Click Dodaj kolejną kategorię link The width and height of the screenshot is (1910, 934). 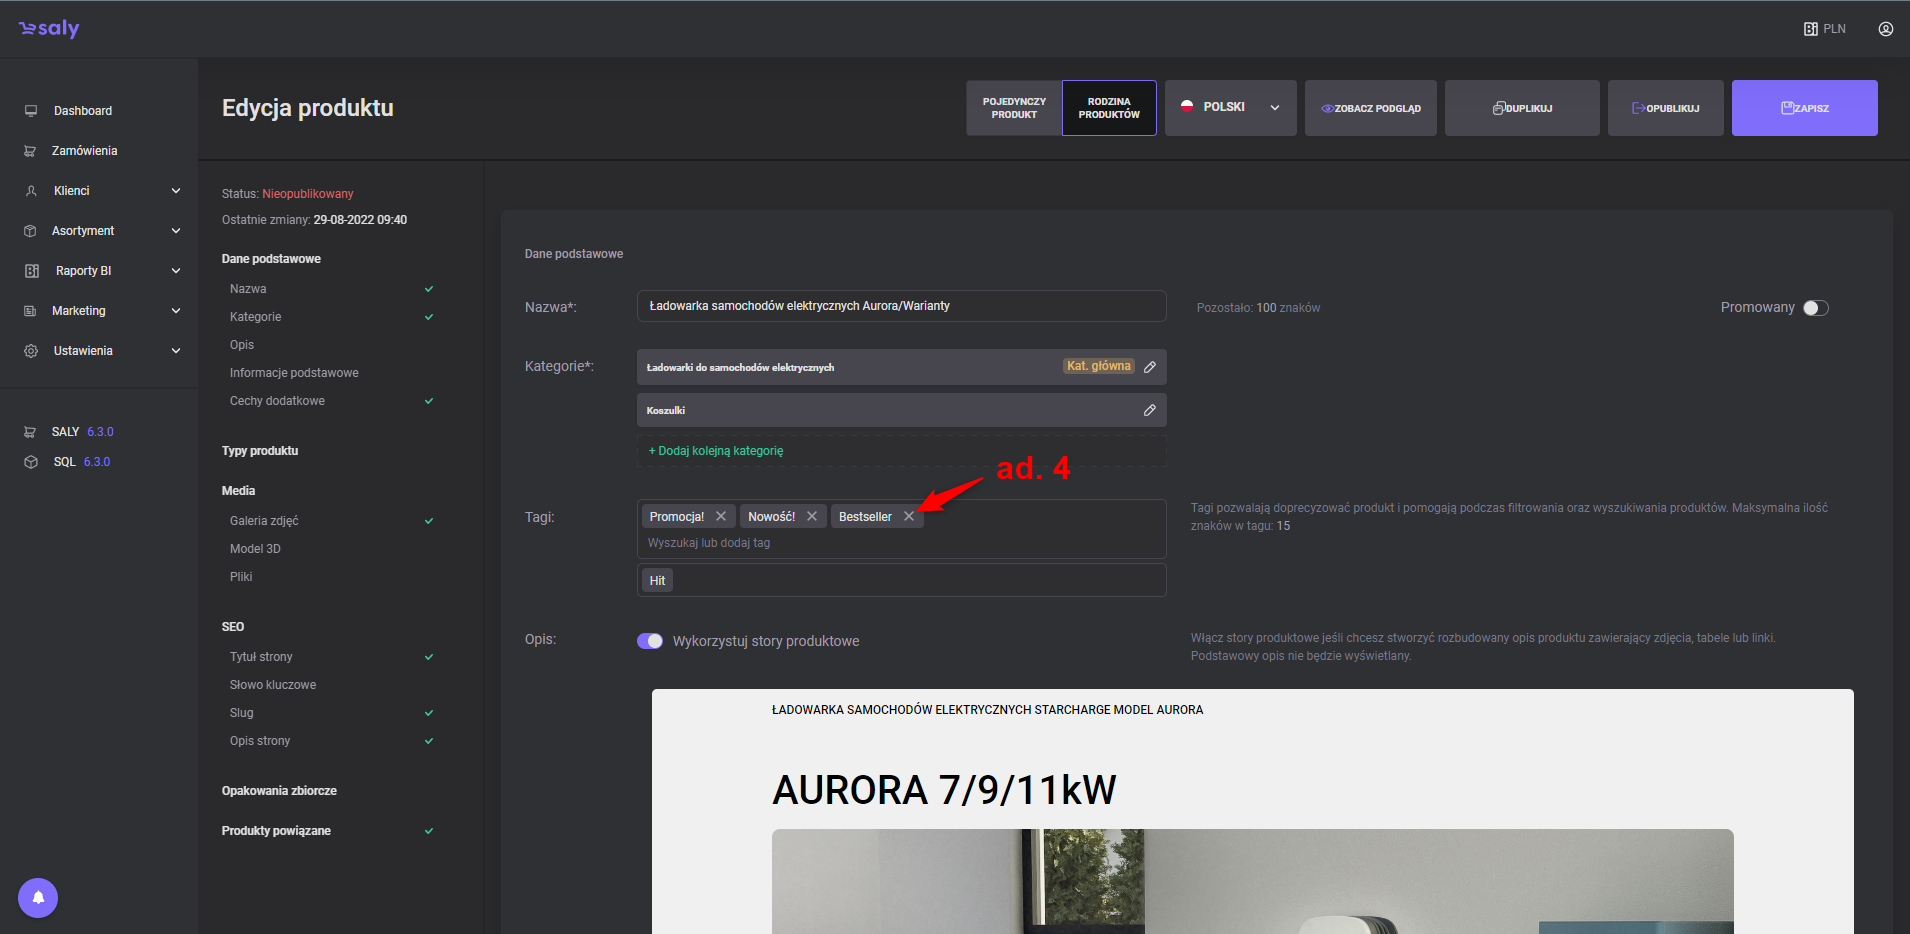(x=716, y=451)
